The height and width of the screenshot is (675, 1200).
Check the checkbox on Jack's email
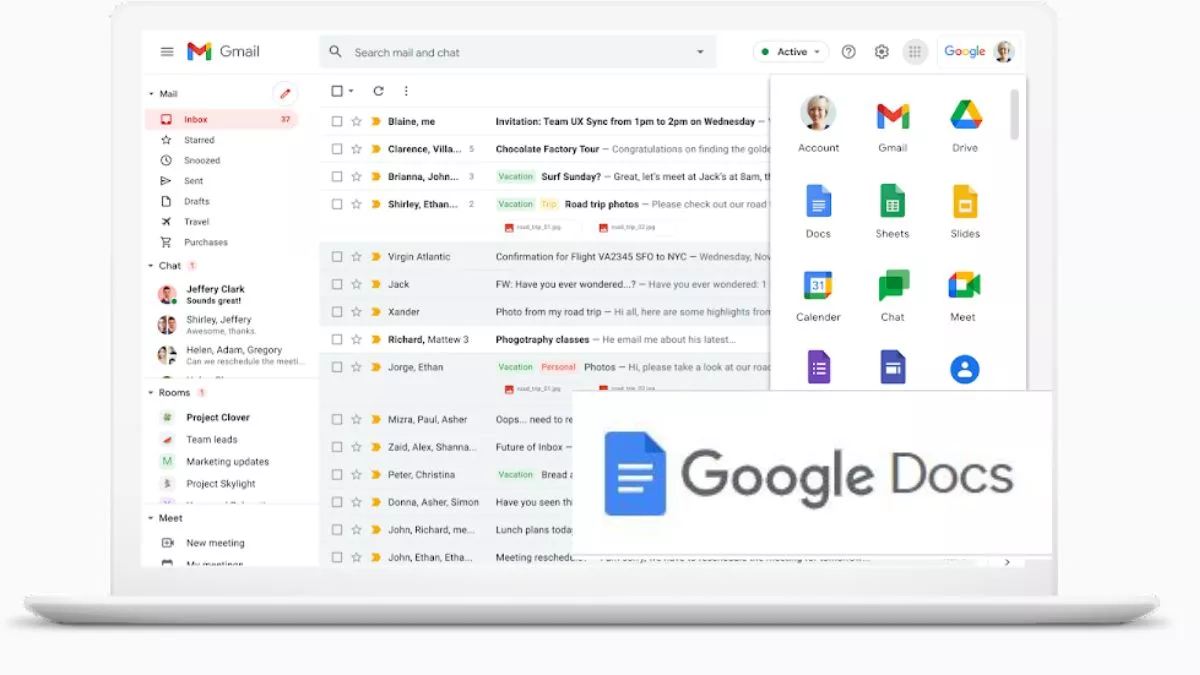point(337,284)
